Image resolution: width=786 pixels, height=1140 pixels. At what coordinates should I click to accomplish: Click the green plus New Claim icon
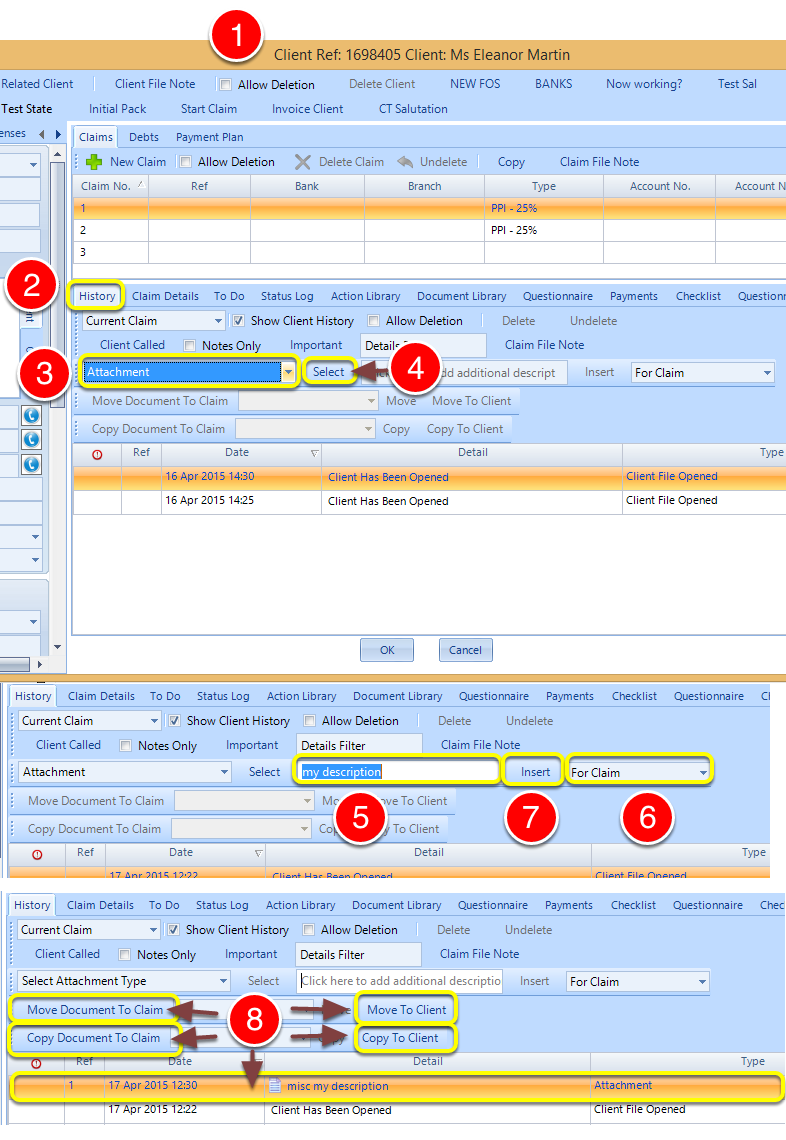[94, 161]
